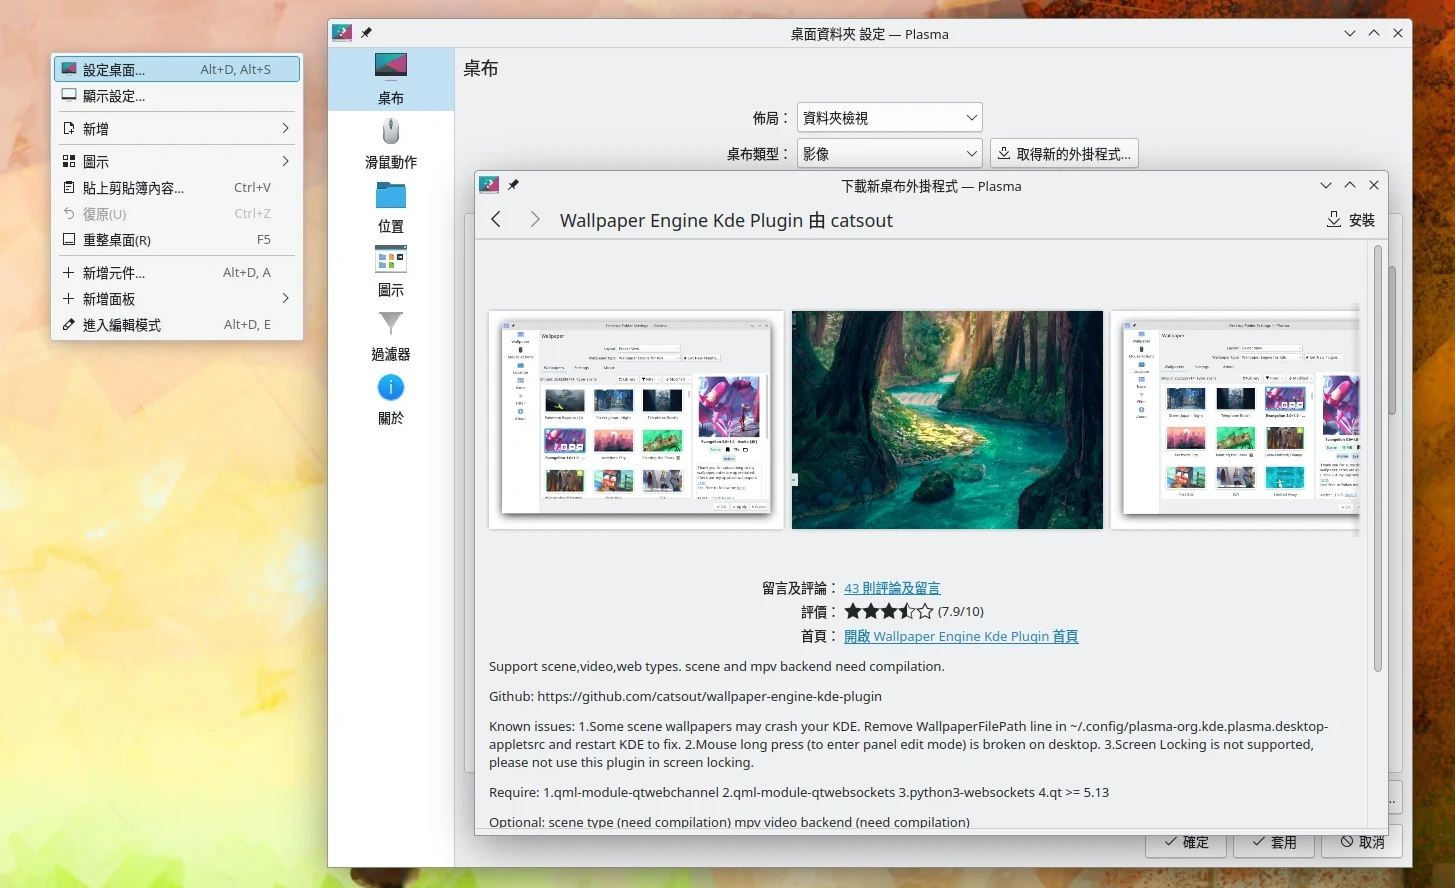View first plugin screenshot thumbnail
This screenshot has height=888, width=1455.
(636, 419)
